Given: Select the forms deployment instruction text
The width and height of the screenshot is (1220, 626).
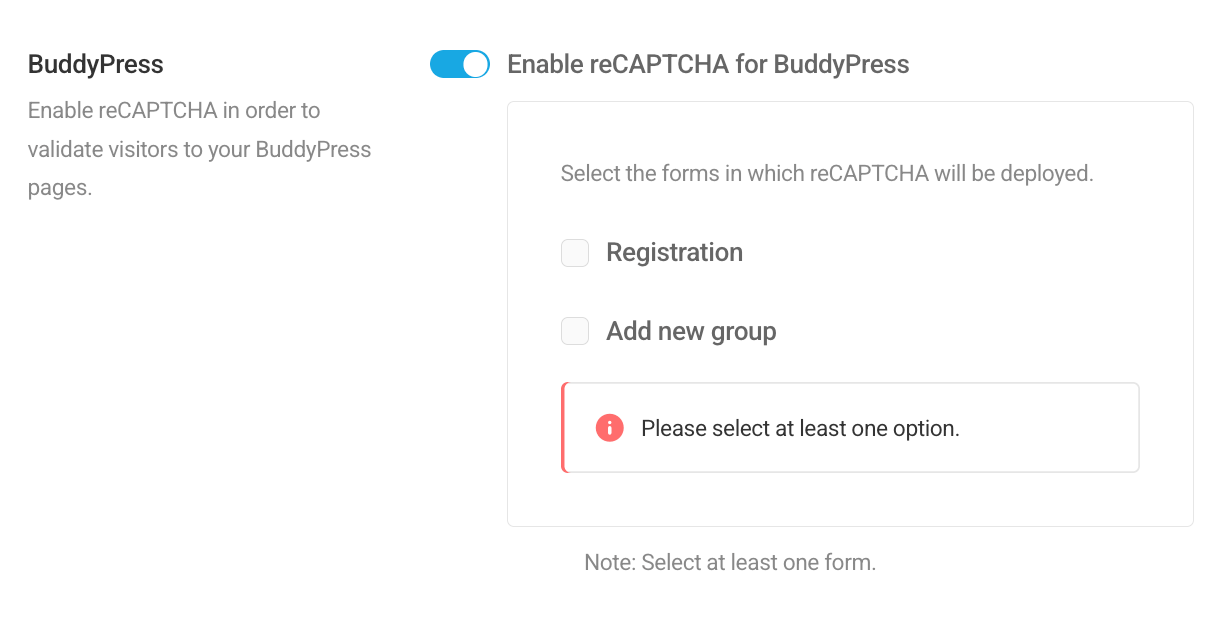Looking at the screenshot, I should point(827,173).
